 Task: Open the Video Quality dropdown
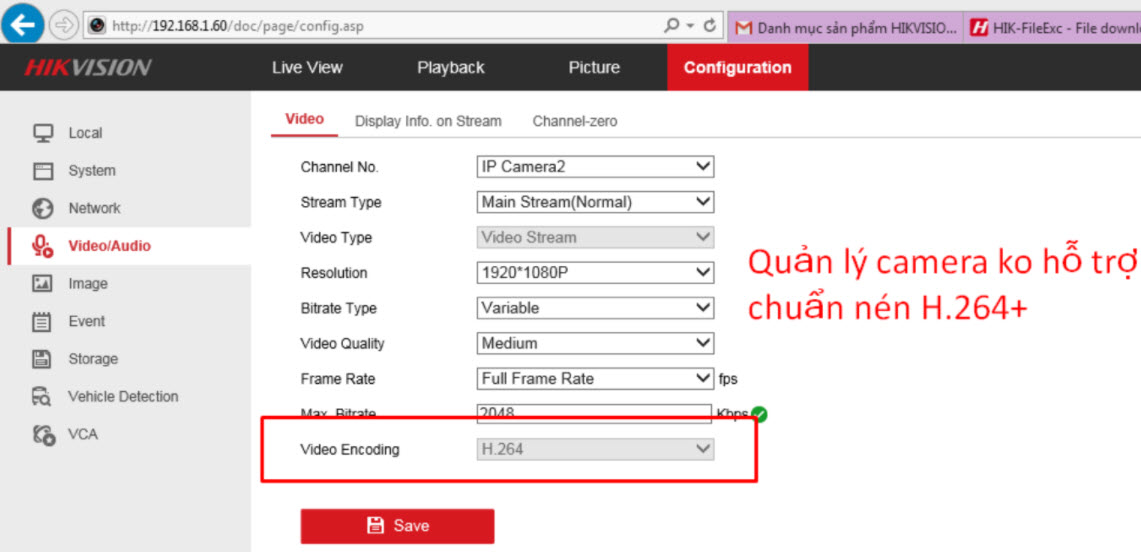coord(595,343)
